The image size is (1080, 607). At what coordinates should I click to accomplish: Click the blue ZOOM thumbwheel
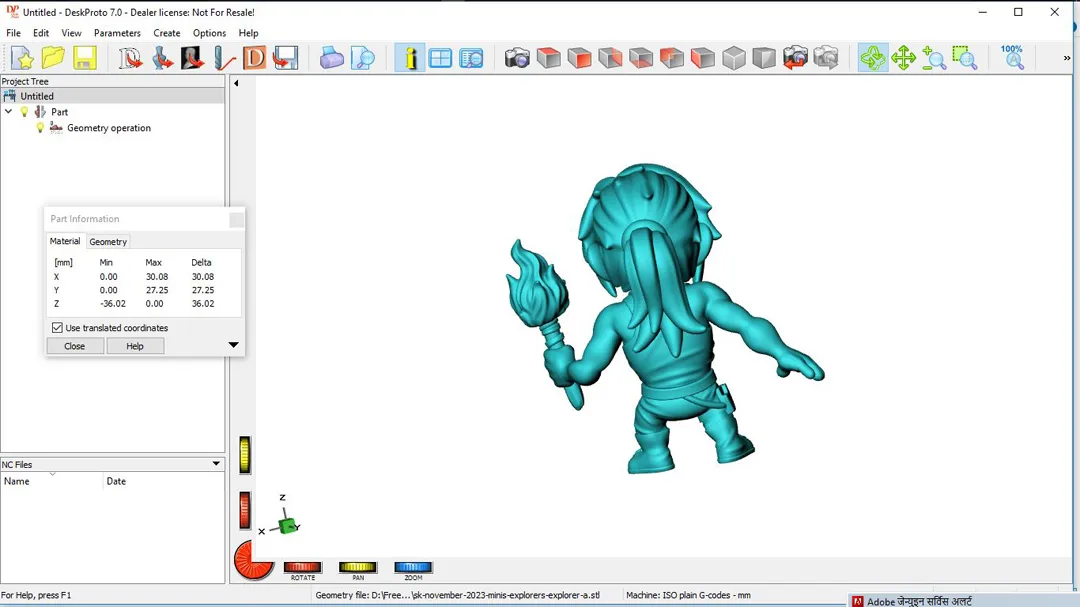pos(413,567)
